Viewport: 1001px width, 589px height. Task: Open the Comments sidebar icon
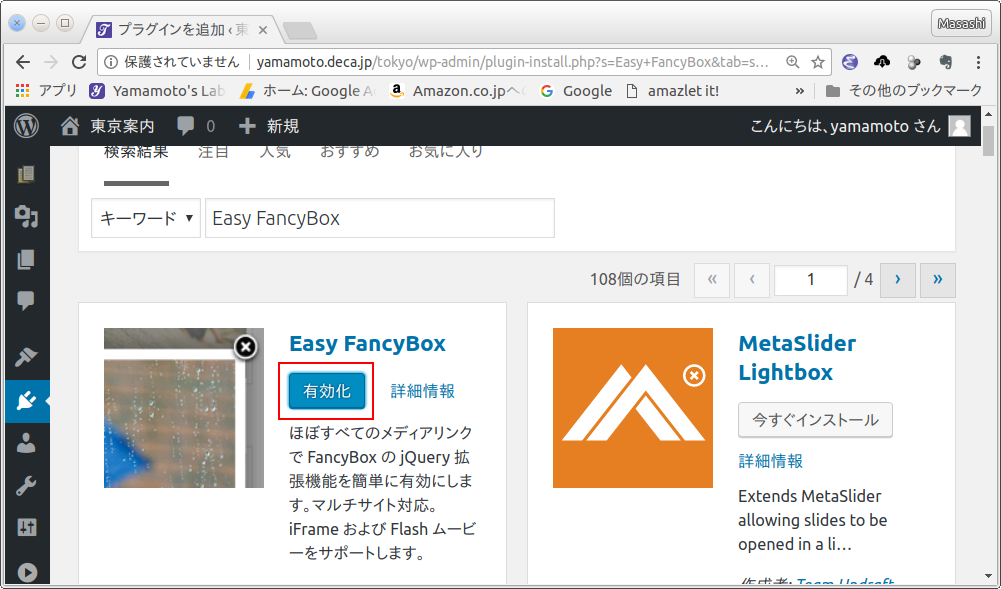26,301
